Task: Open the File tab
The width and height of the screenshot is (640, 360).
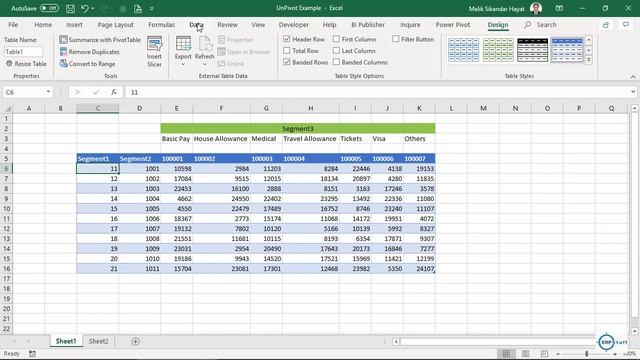Action: click(x=13, y=25)
